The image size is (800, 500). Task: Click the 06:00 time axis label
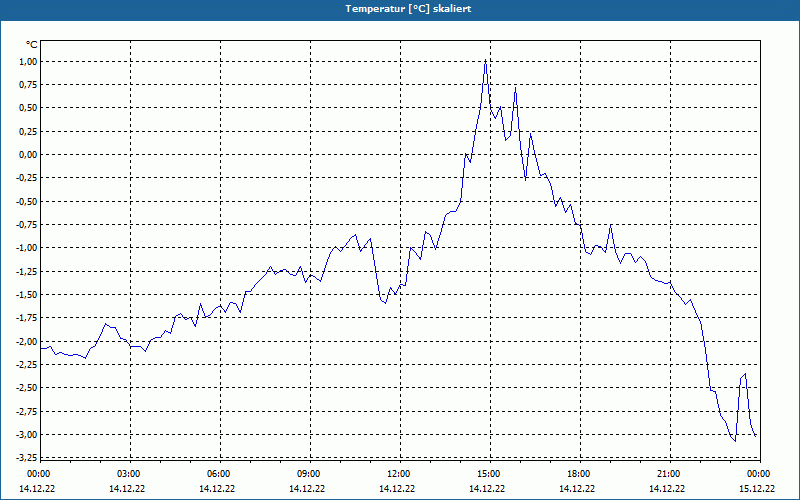[x=219, y=473]
